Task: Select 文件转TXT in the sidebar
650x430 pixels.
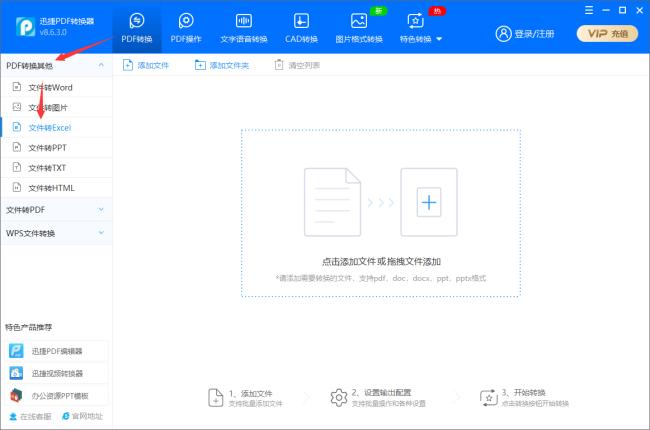Action: click(x=56, y=168)
